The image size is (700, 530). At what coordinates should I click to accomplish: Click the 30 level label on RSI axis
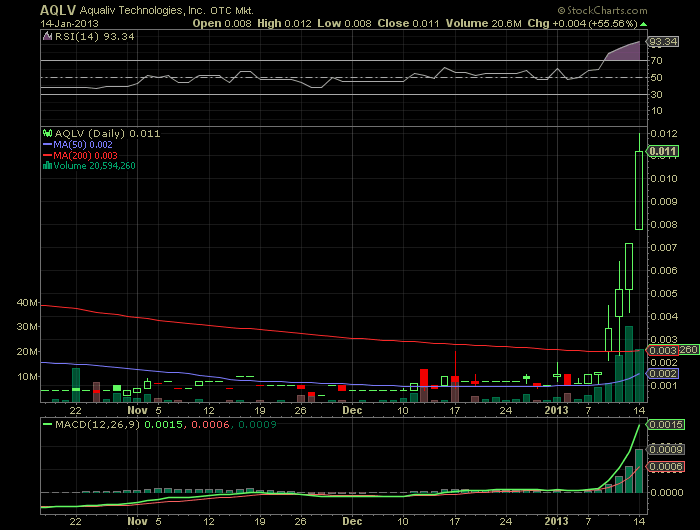point(657,94)
